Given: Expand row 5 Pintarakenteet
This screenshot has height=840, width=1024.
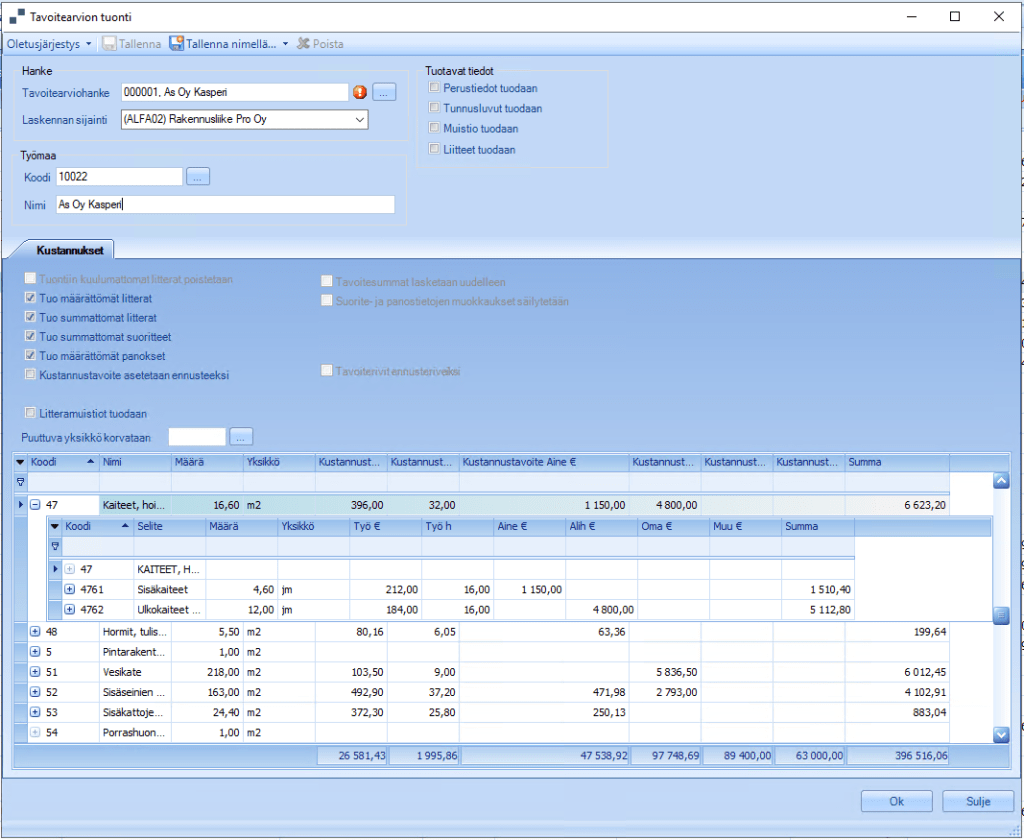Looking at the screenshot, I should coord(35,652).
